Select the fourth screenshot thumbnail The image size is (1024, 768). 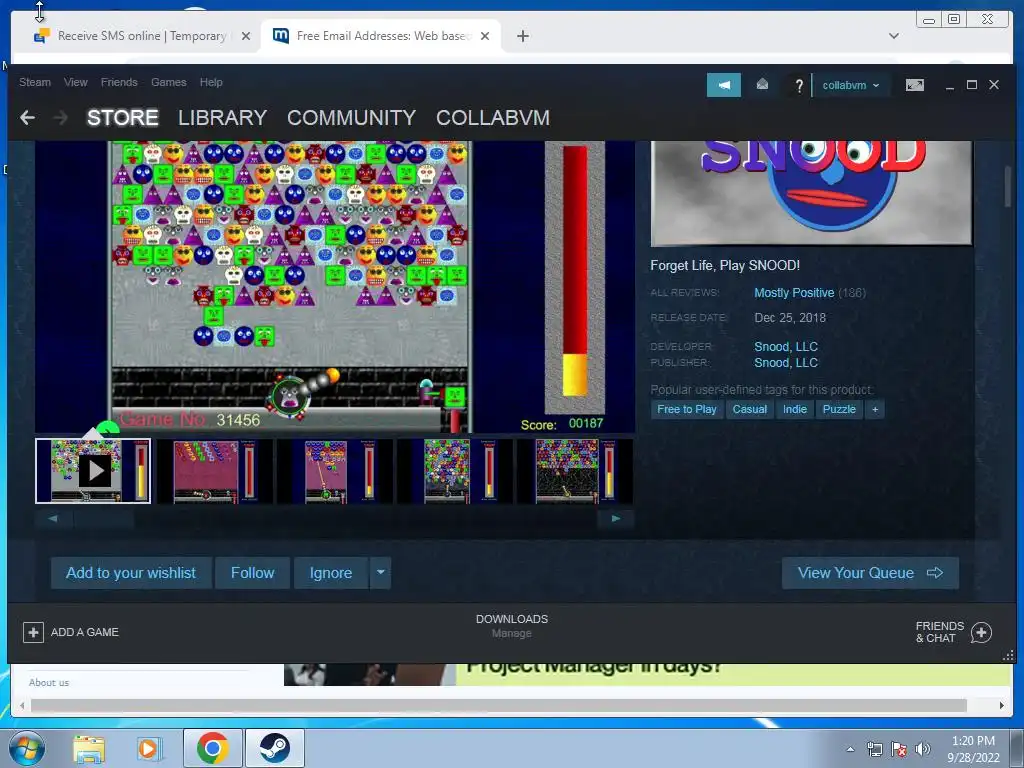pos(455,471)
